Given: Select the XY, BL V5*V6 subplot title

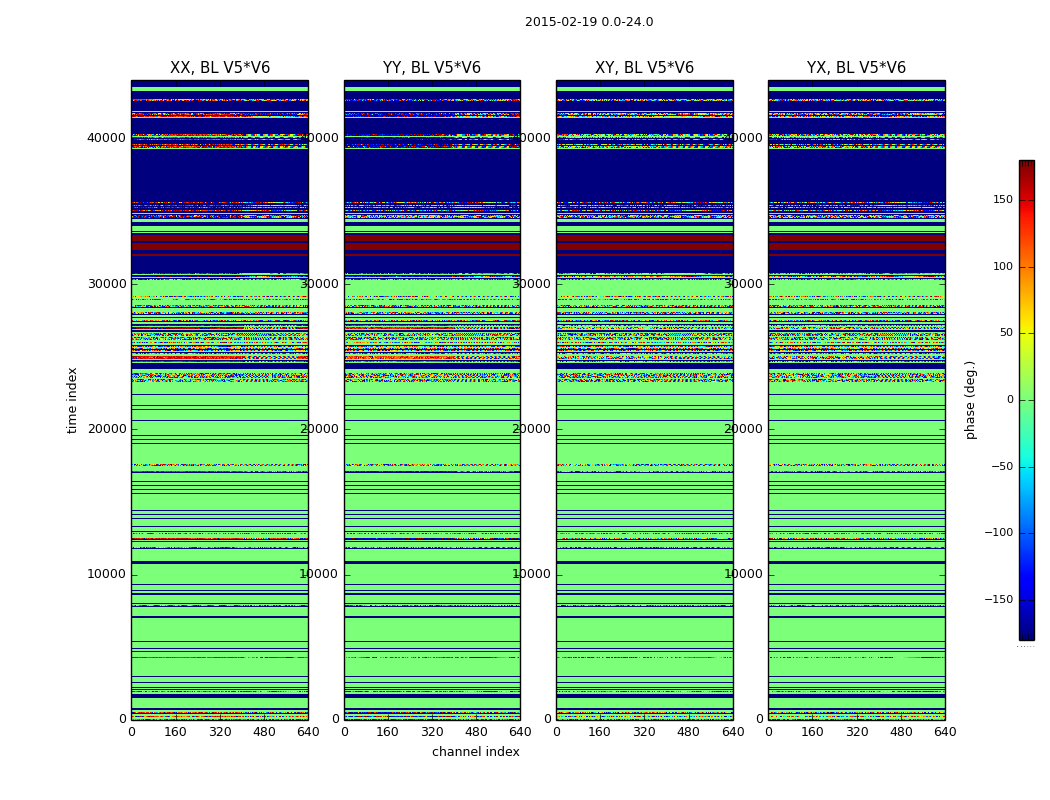Looking at the screenshot, I should (644, 68).
